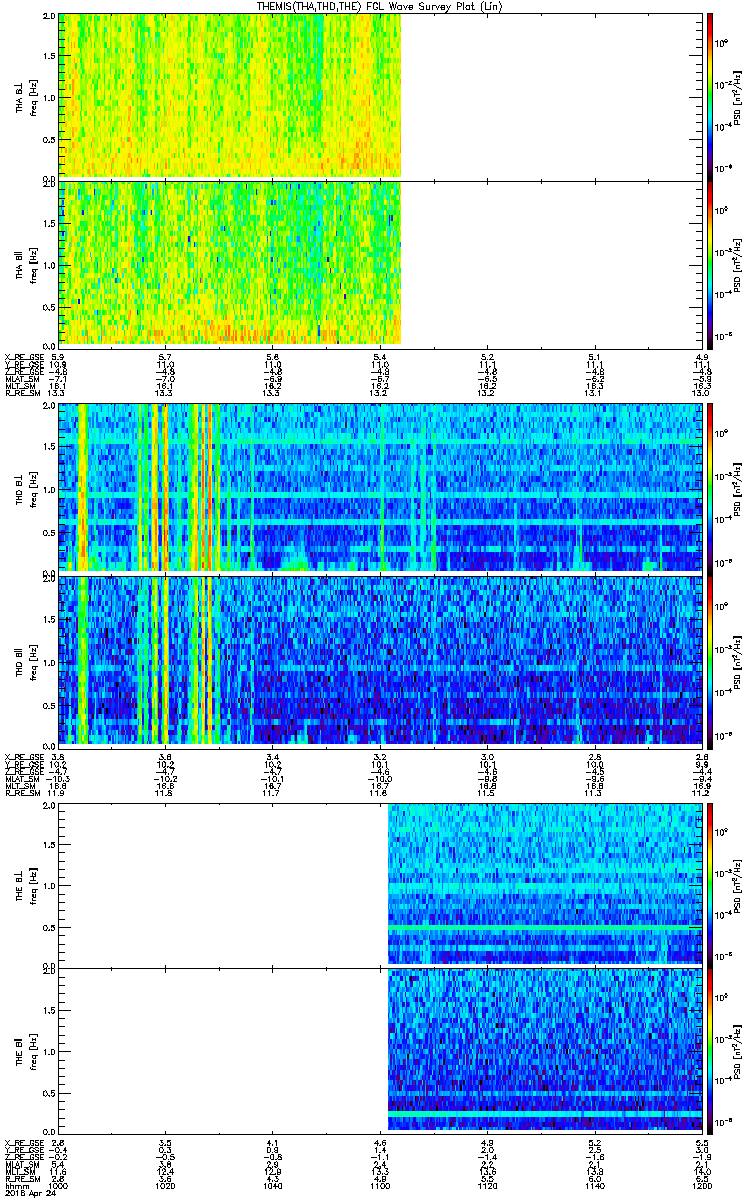Click the MLAT_SM row label under THE panels

tap(21, 1164)
